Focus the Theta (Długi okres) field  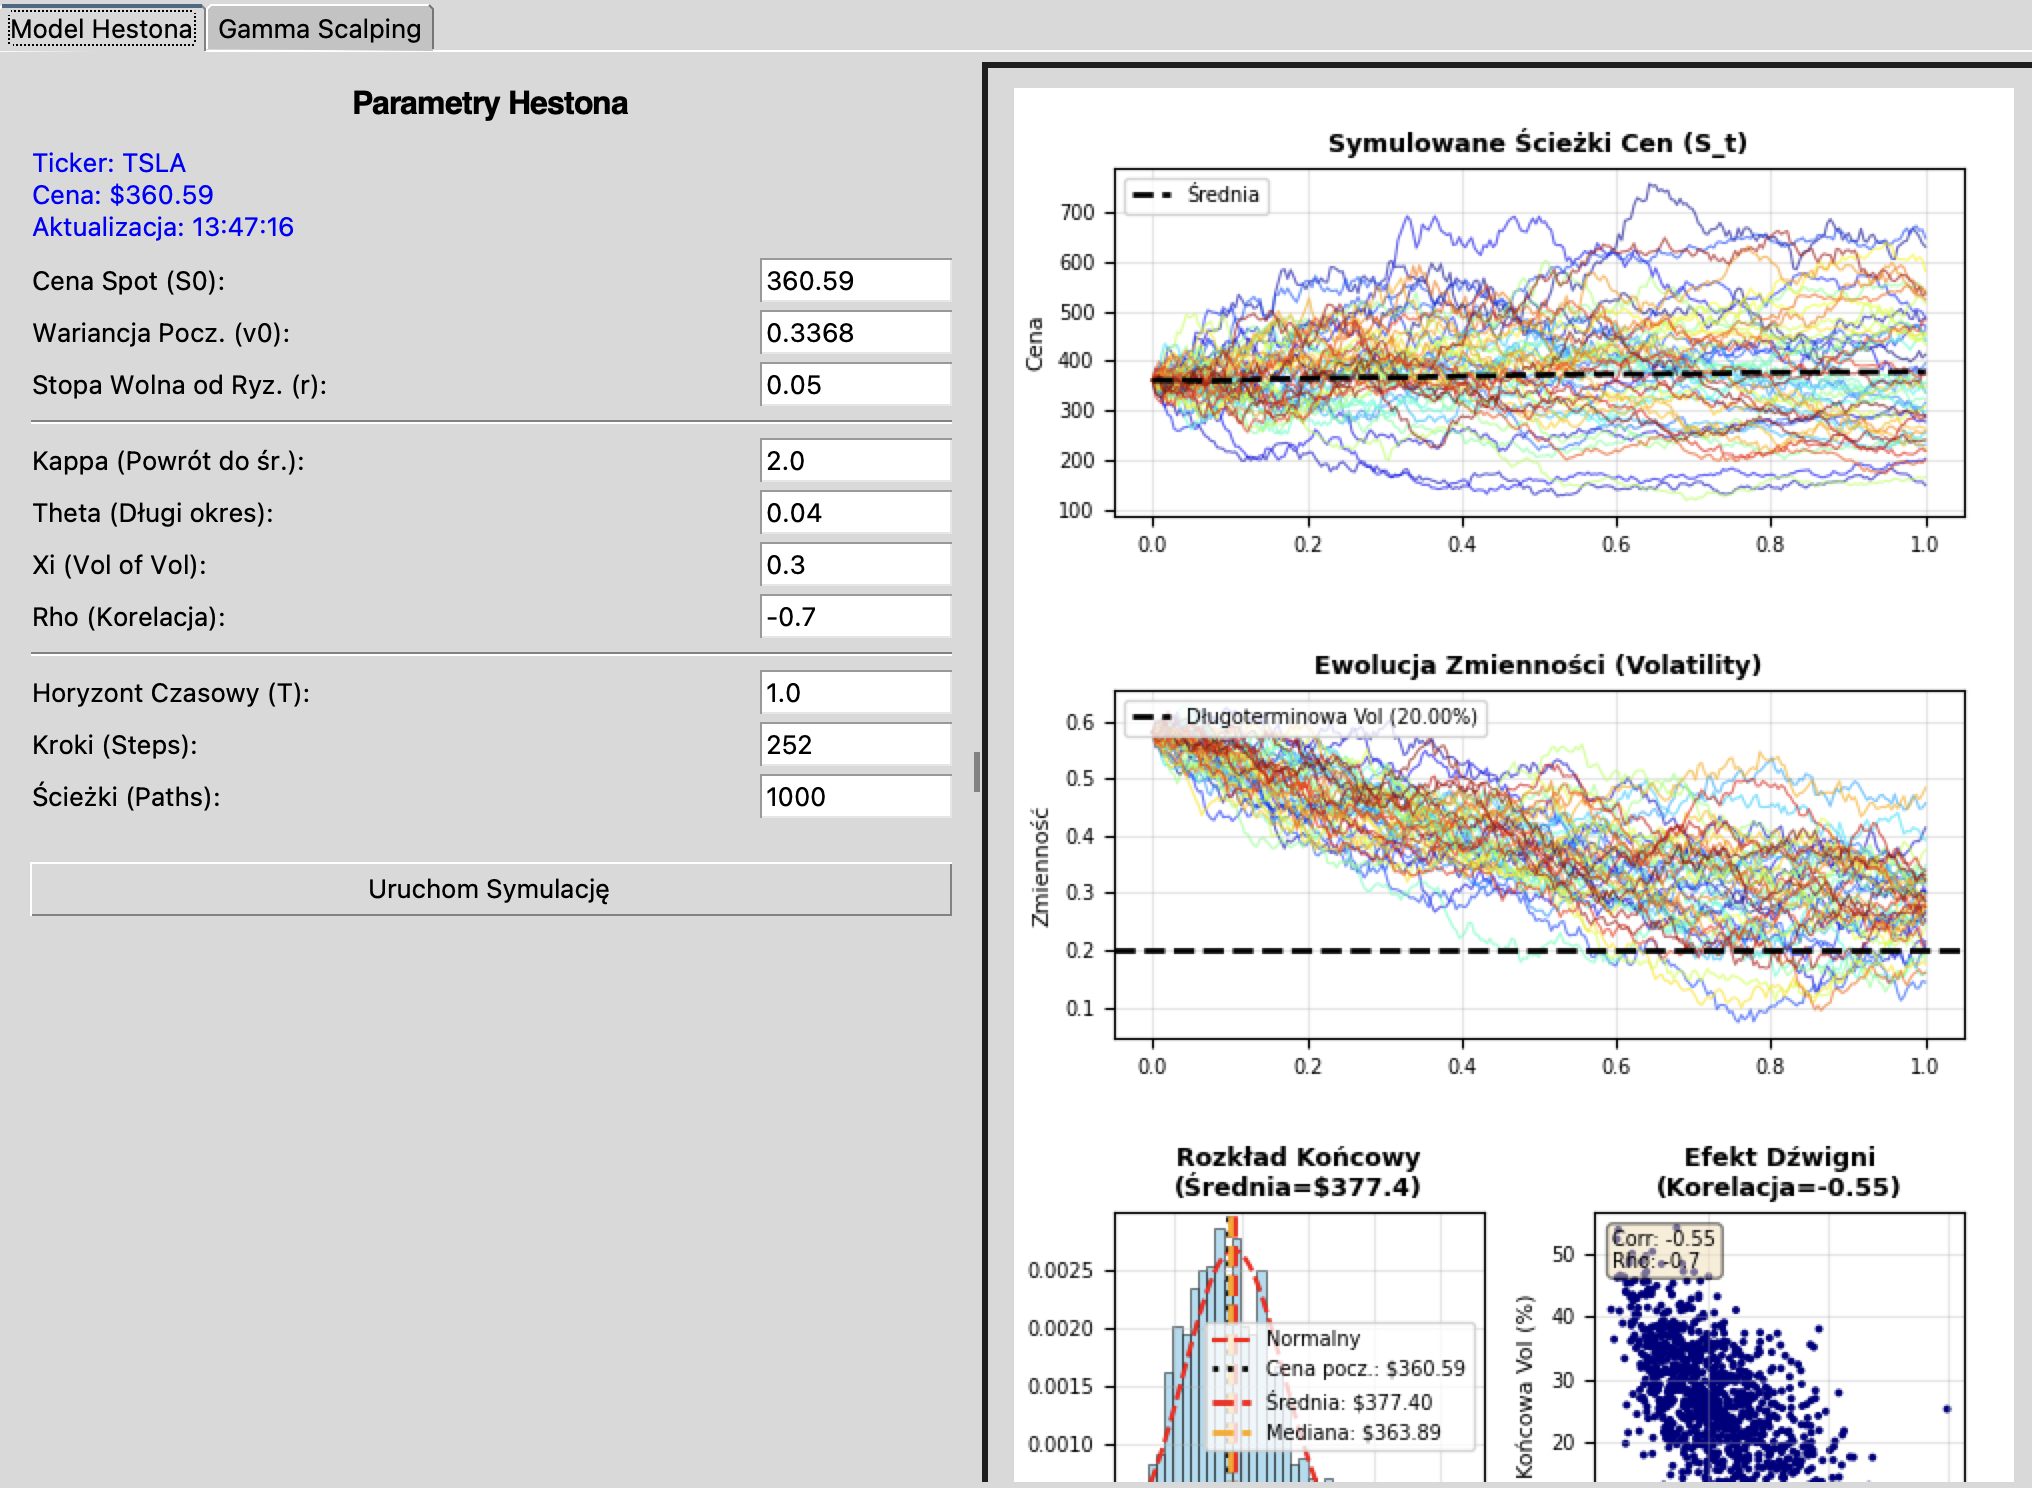(855, 513)
